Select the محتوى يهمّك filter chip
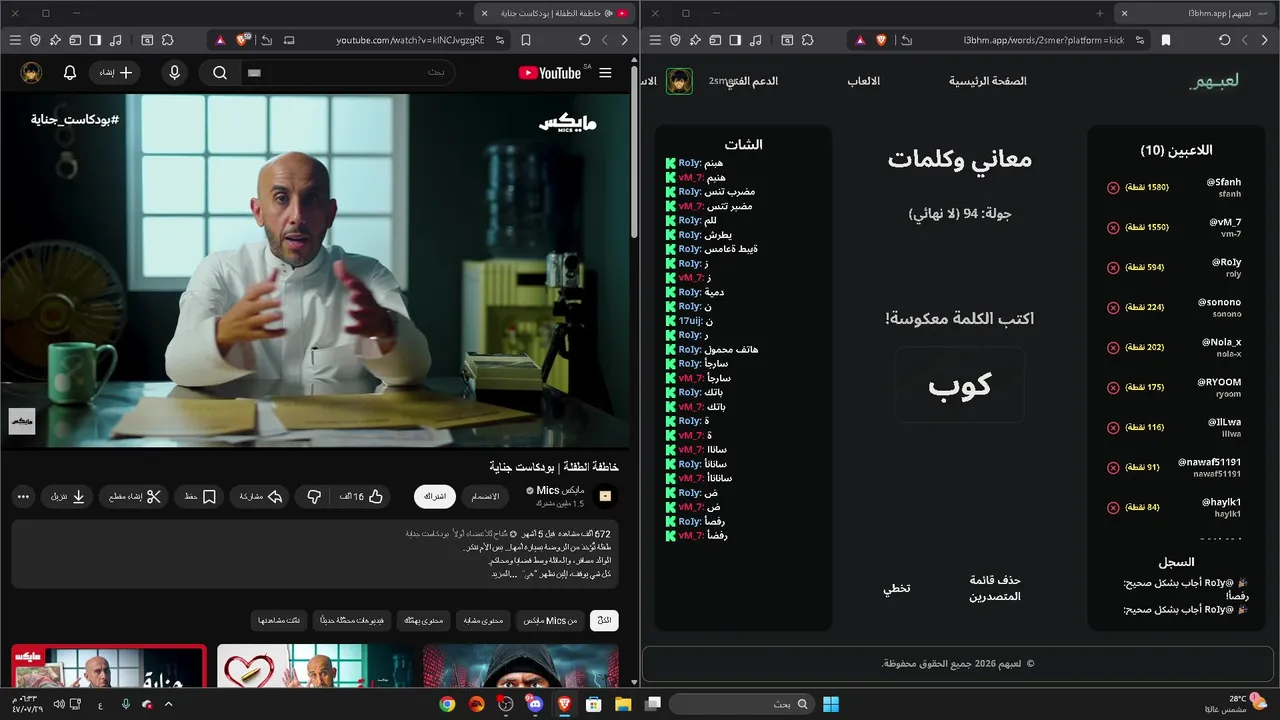The image size is (1280, 720). (424, 621)
